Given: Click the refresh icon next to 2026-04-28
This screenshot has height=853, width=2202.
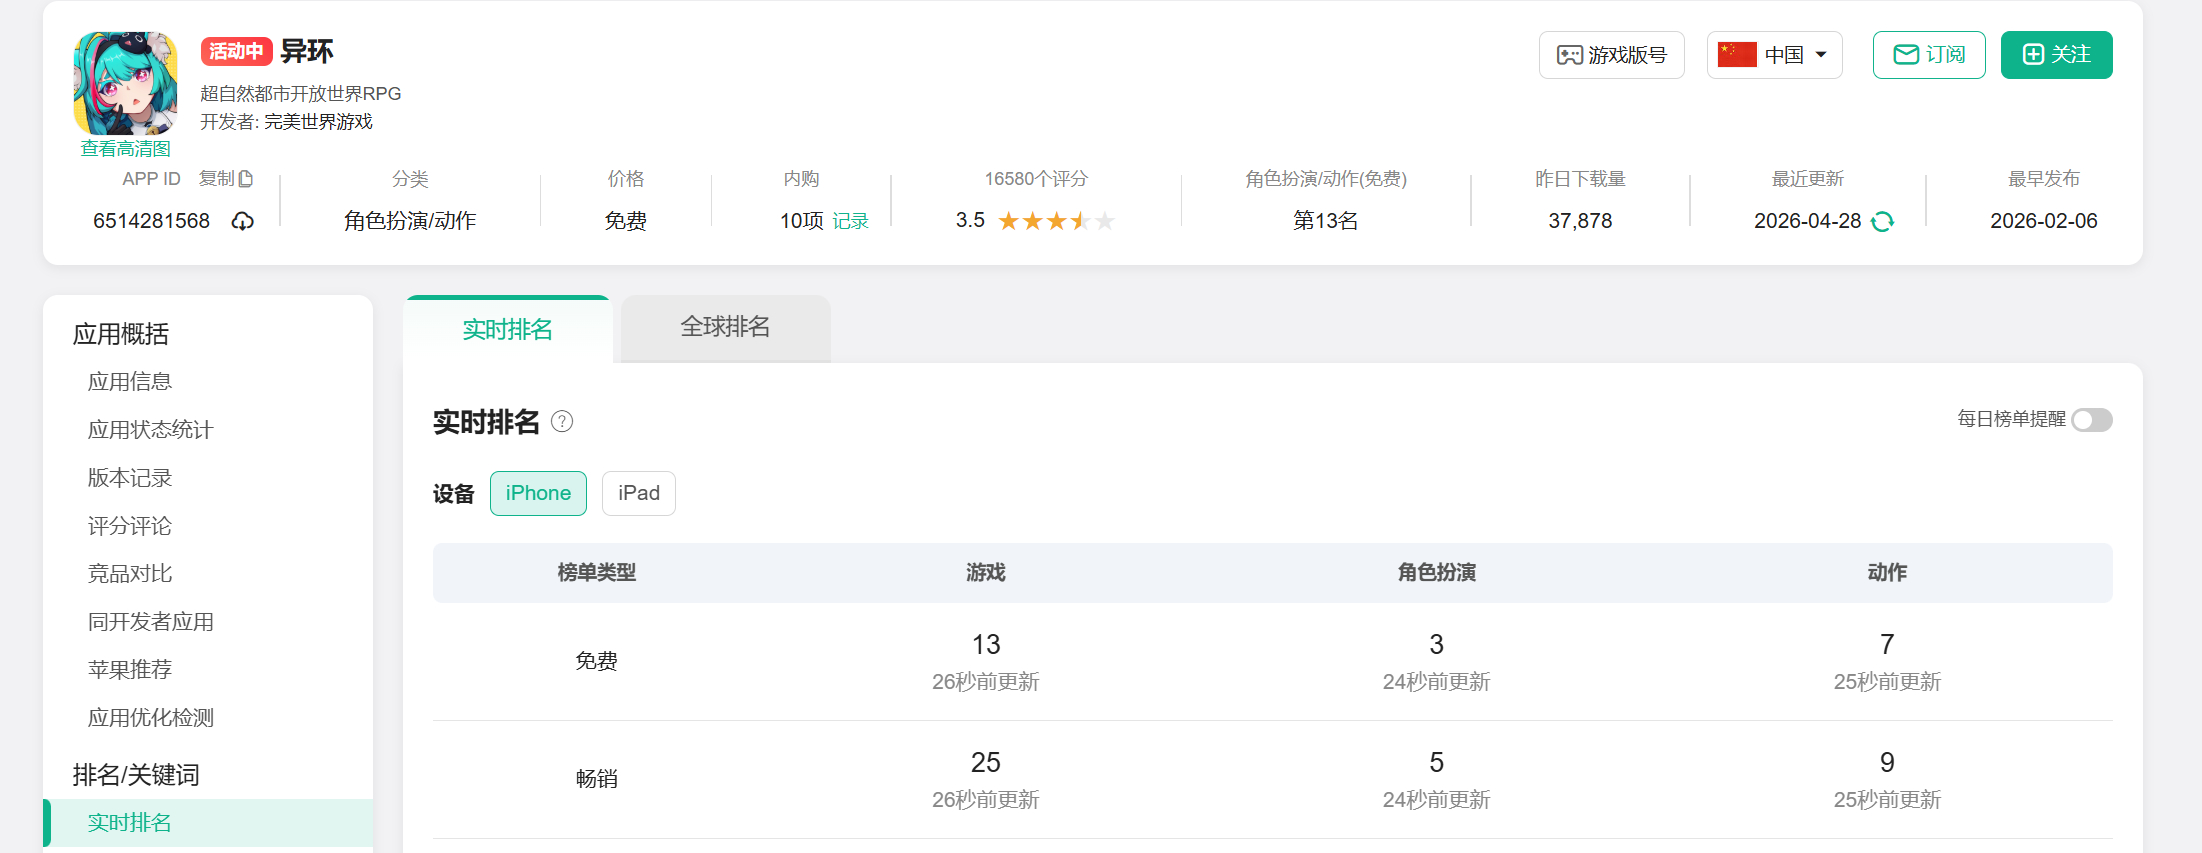Looking at the screenshot, I should click(1882, 221).
